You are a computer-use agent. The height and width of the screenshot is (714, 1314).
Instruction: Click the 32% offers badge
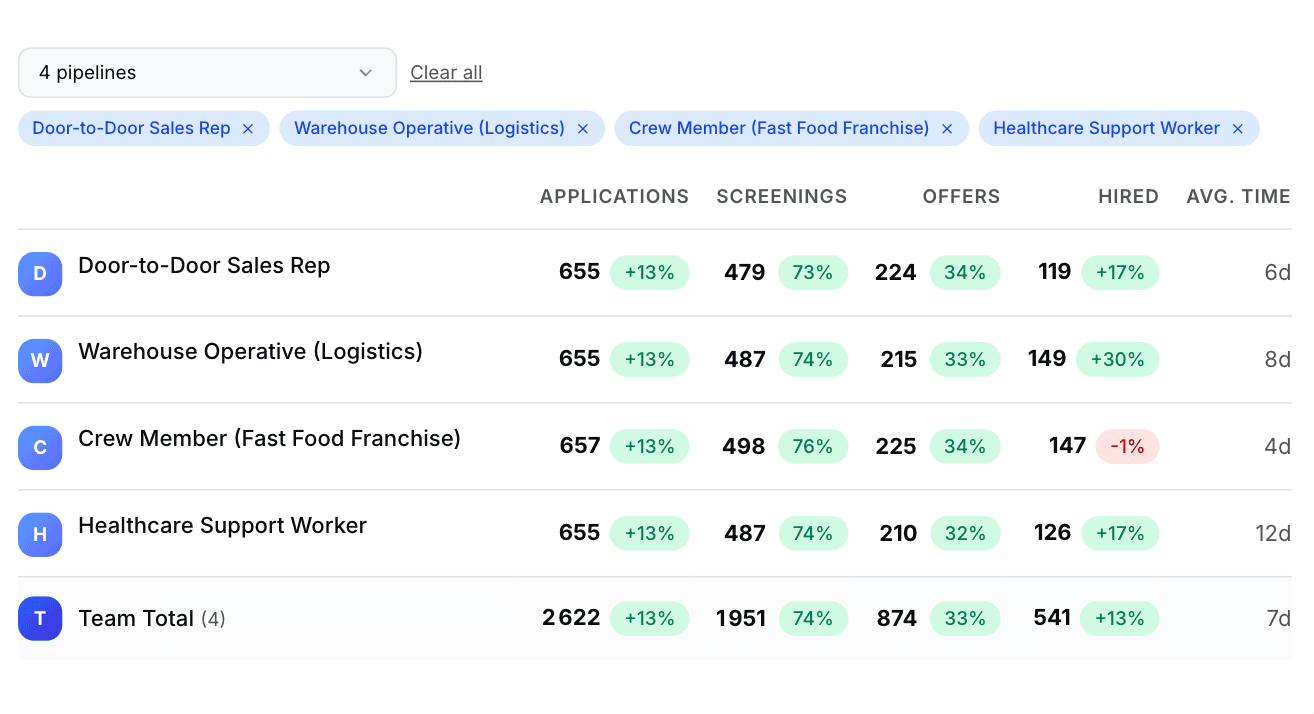point(965,533)
